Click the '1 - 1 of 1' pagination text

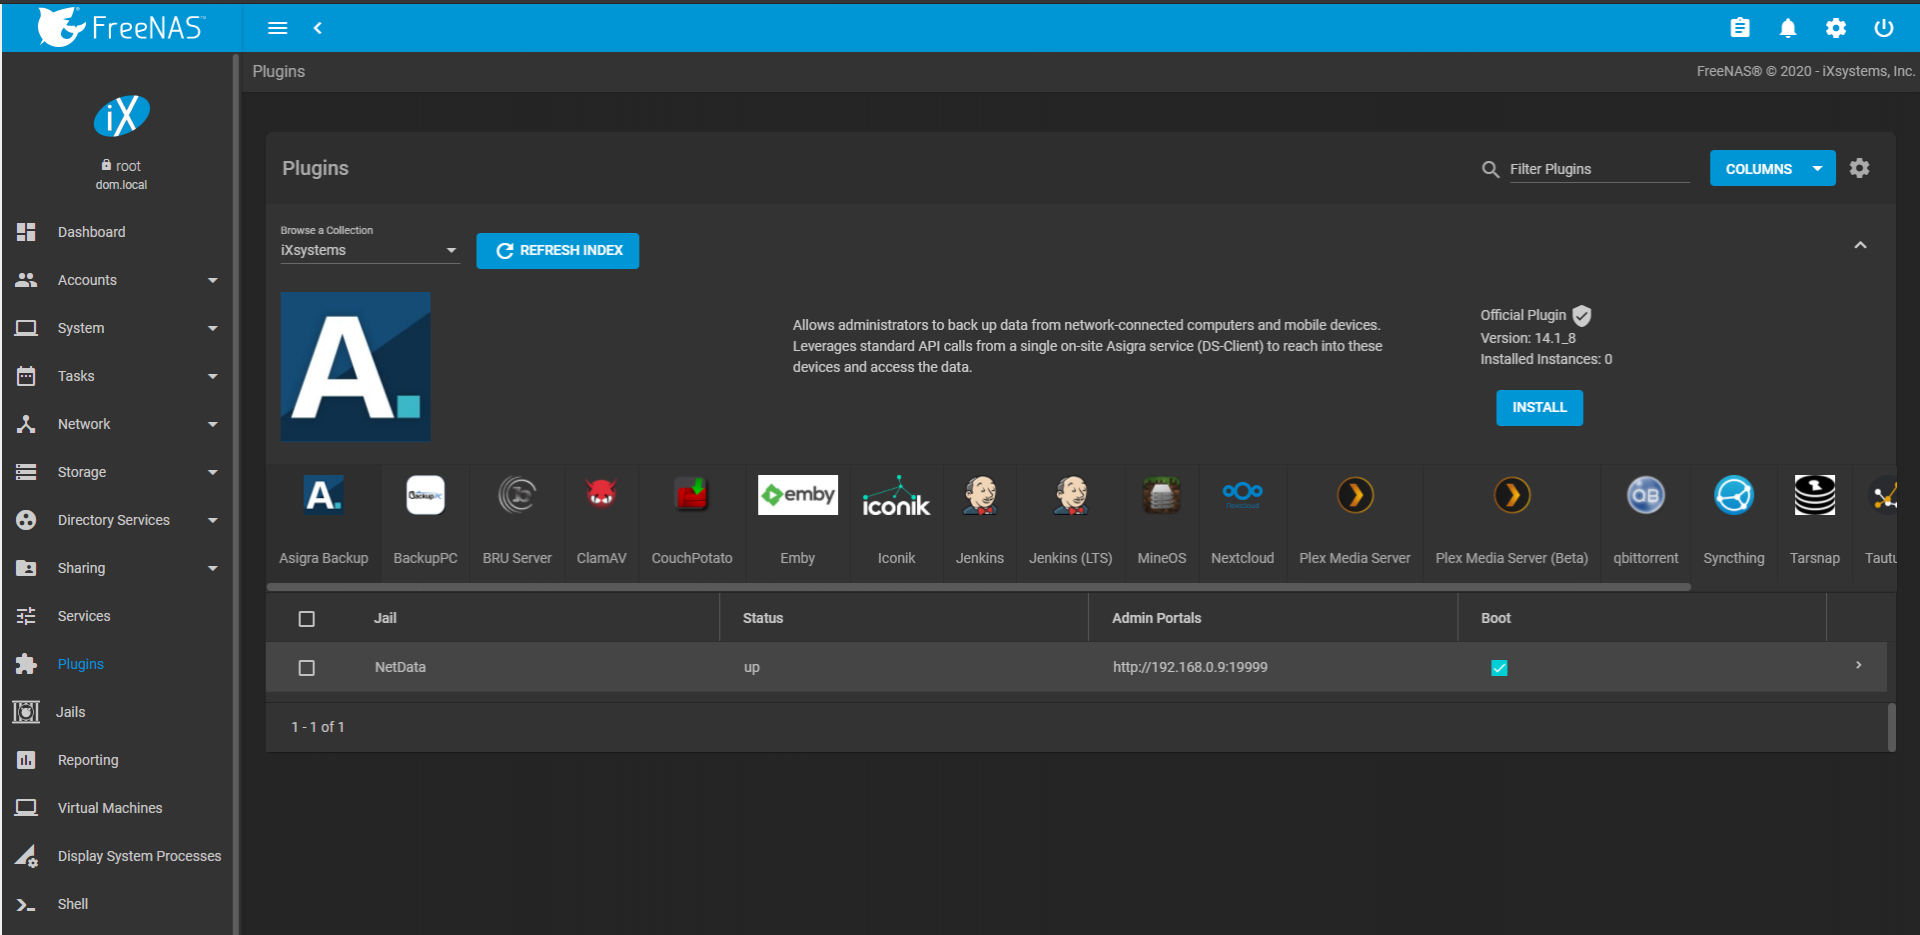(318, 727)
